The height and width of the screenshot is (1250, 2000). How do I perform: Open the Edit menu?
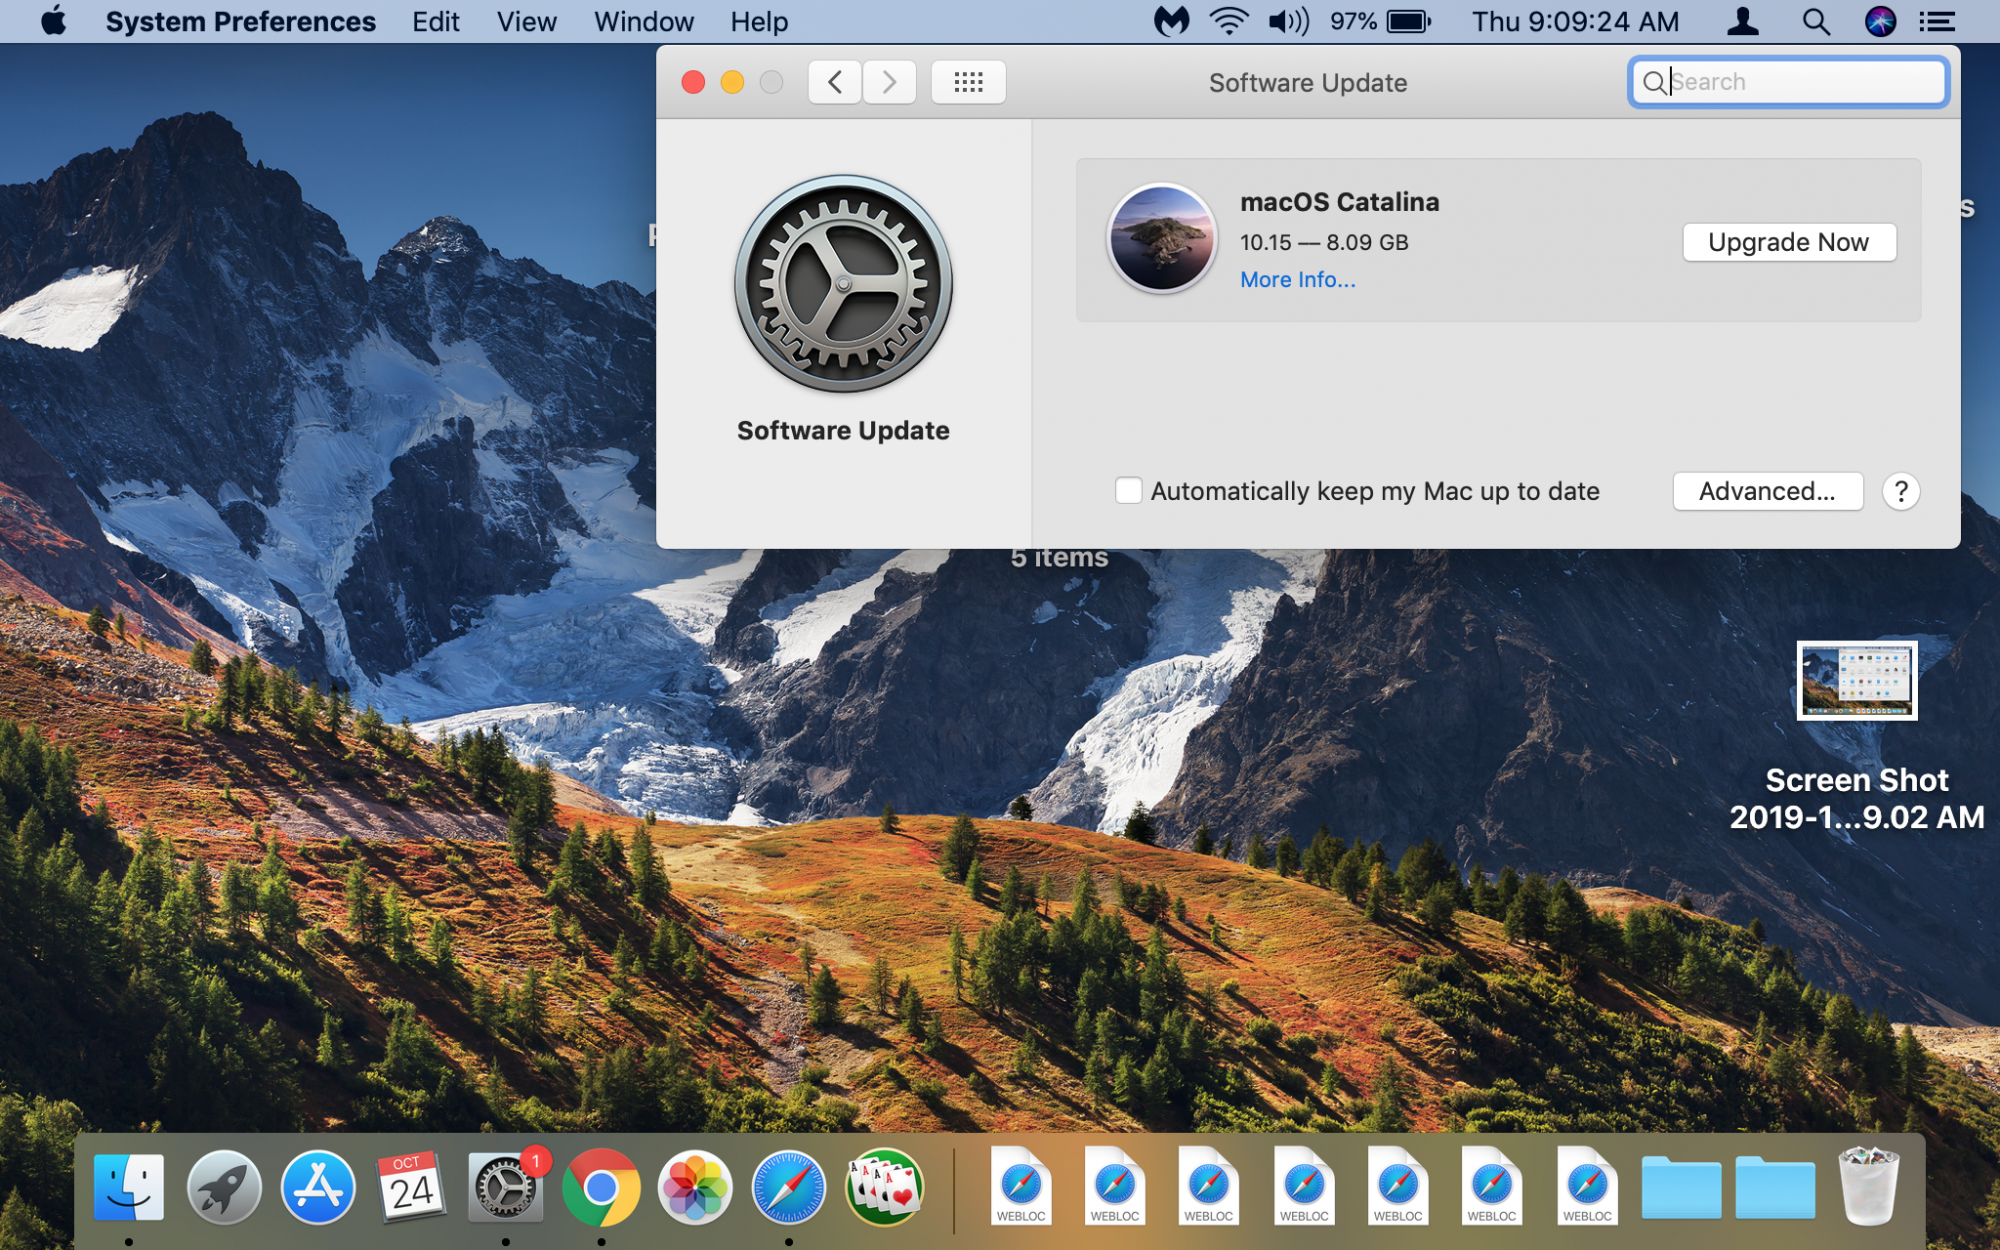(x=436, y=21)
